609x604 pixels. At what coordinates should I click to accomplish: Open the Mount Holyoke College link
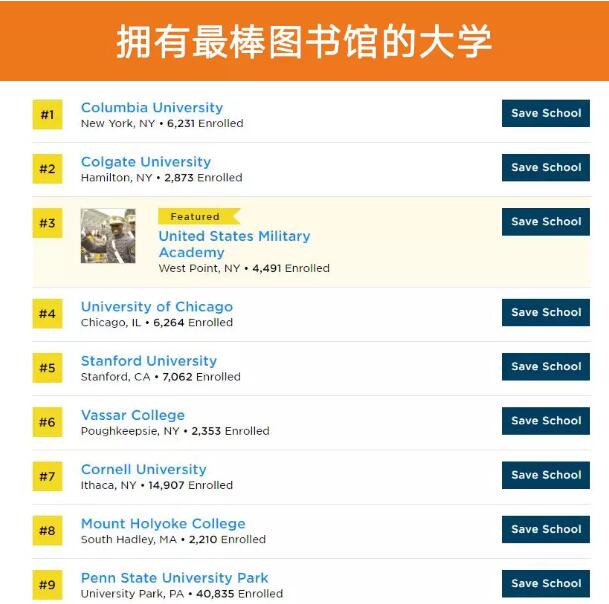(163, 524)
